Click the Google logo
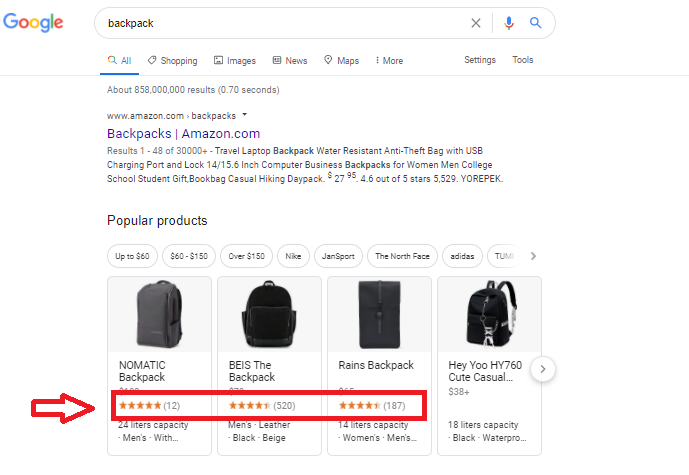 [x=33, y=22]
